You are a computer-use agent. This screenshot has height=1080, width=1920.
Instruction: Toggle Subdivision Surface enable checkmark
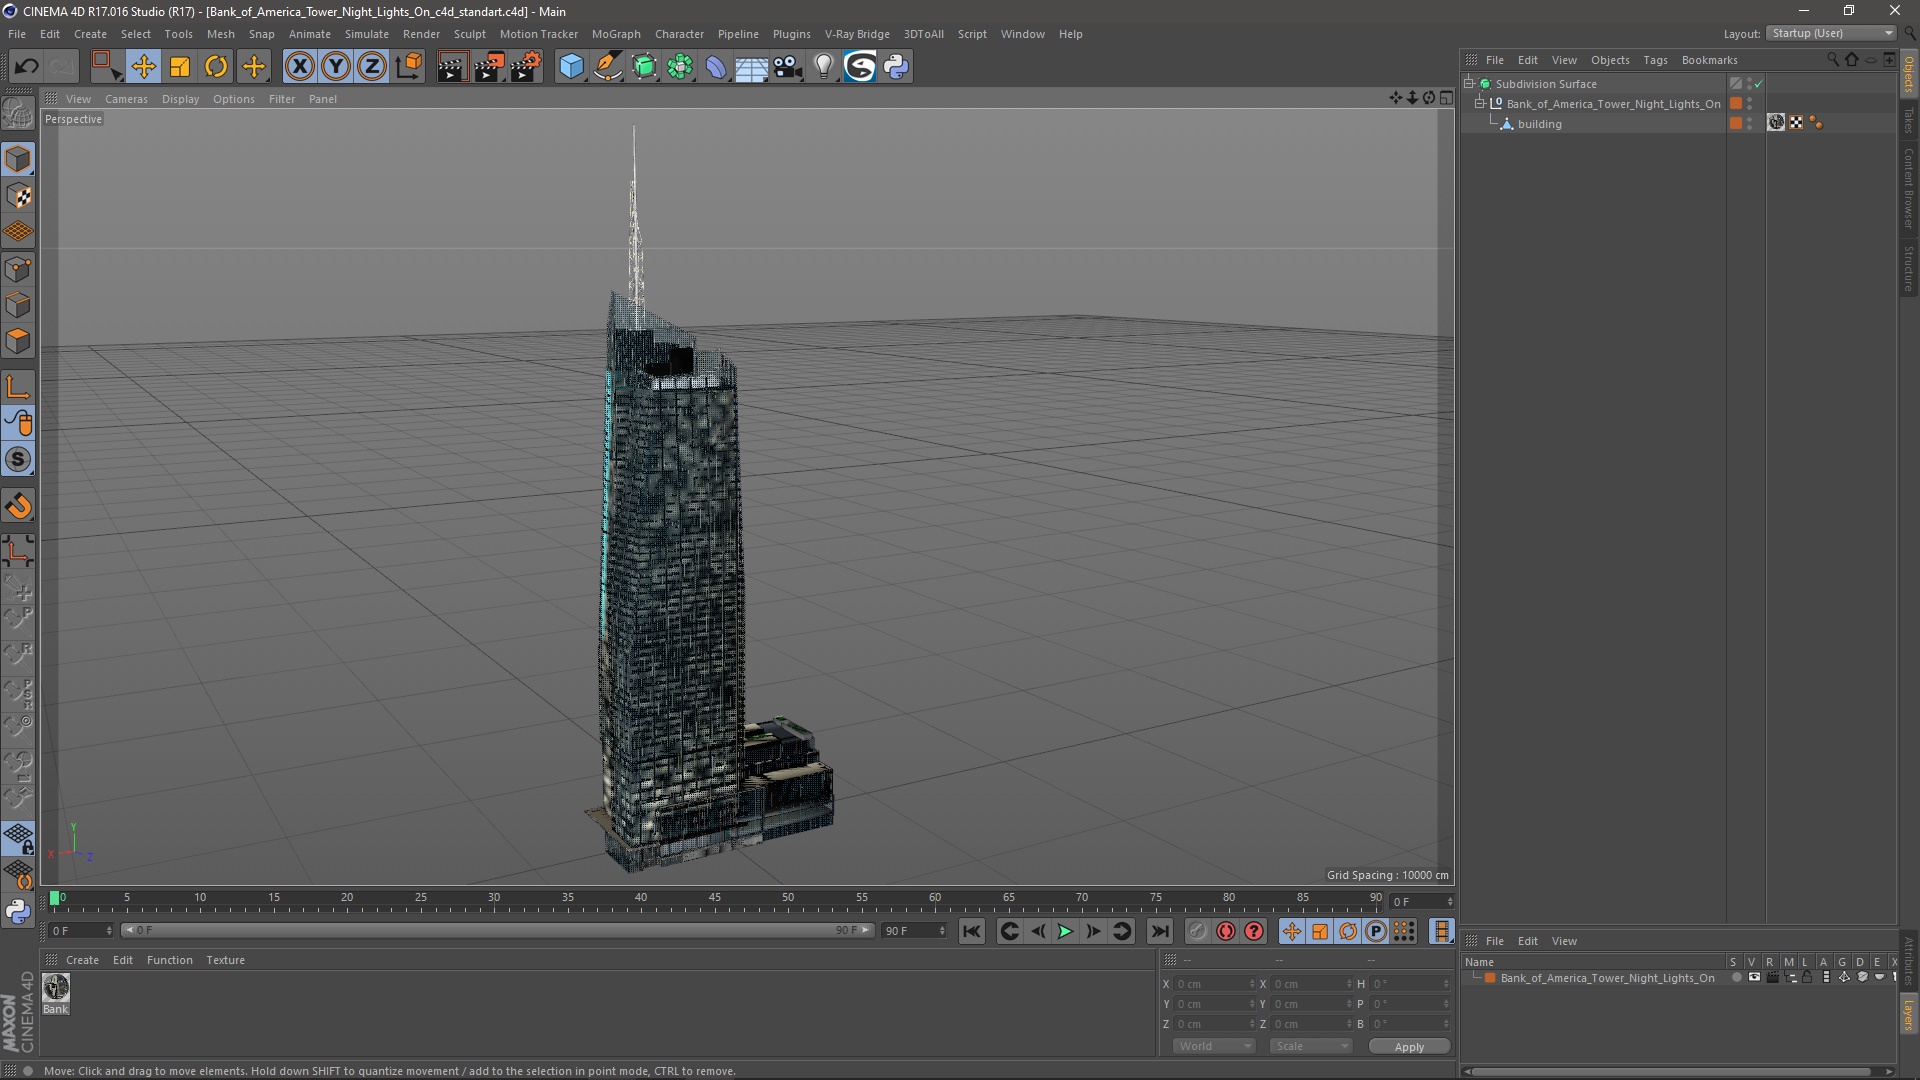tap(1758, 84)
